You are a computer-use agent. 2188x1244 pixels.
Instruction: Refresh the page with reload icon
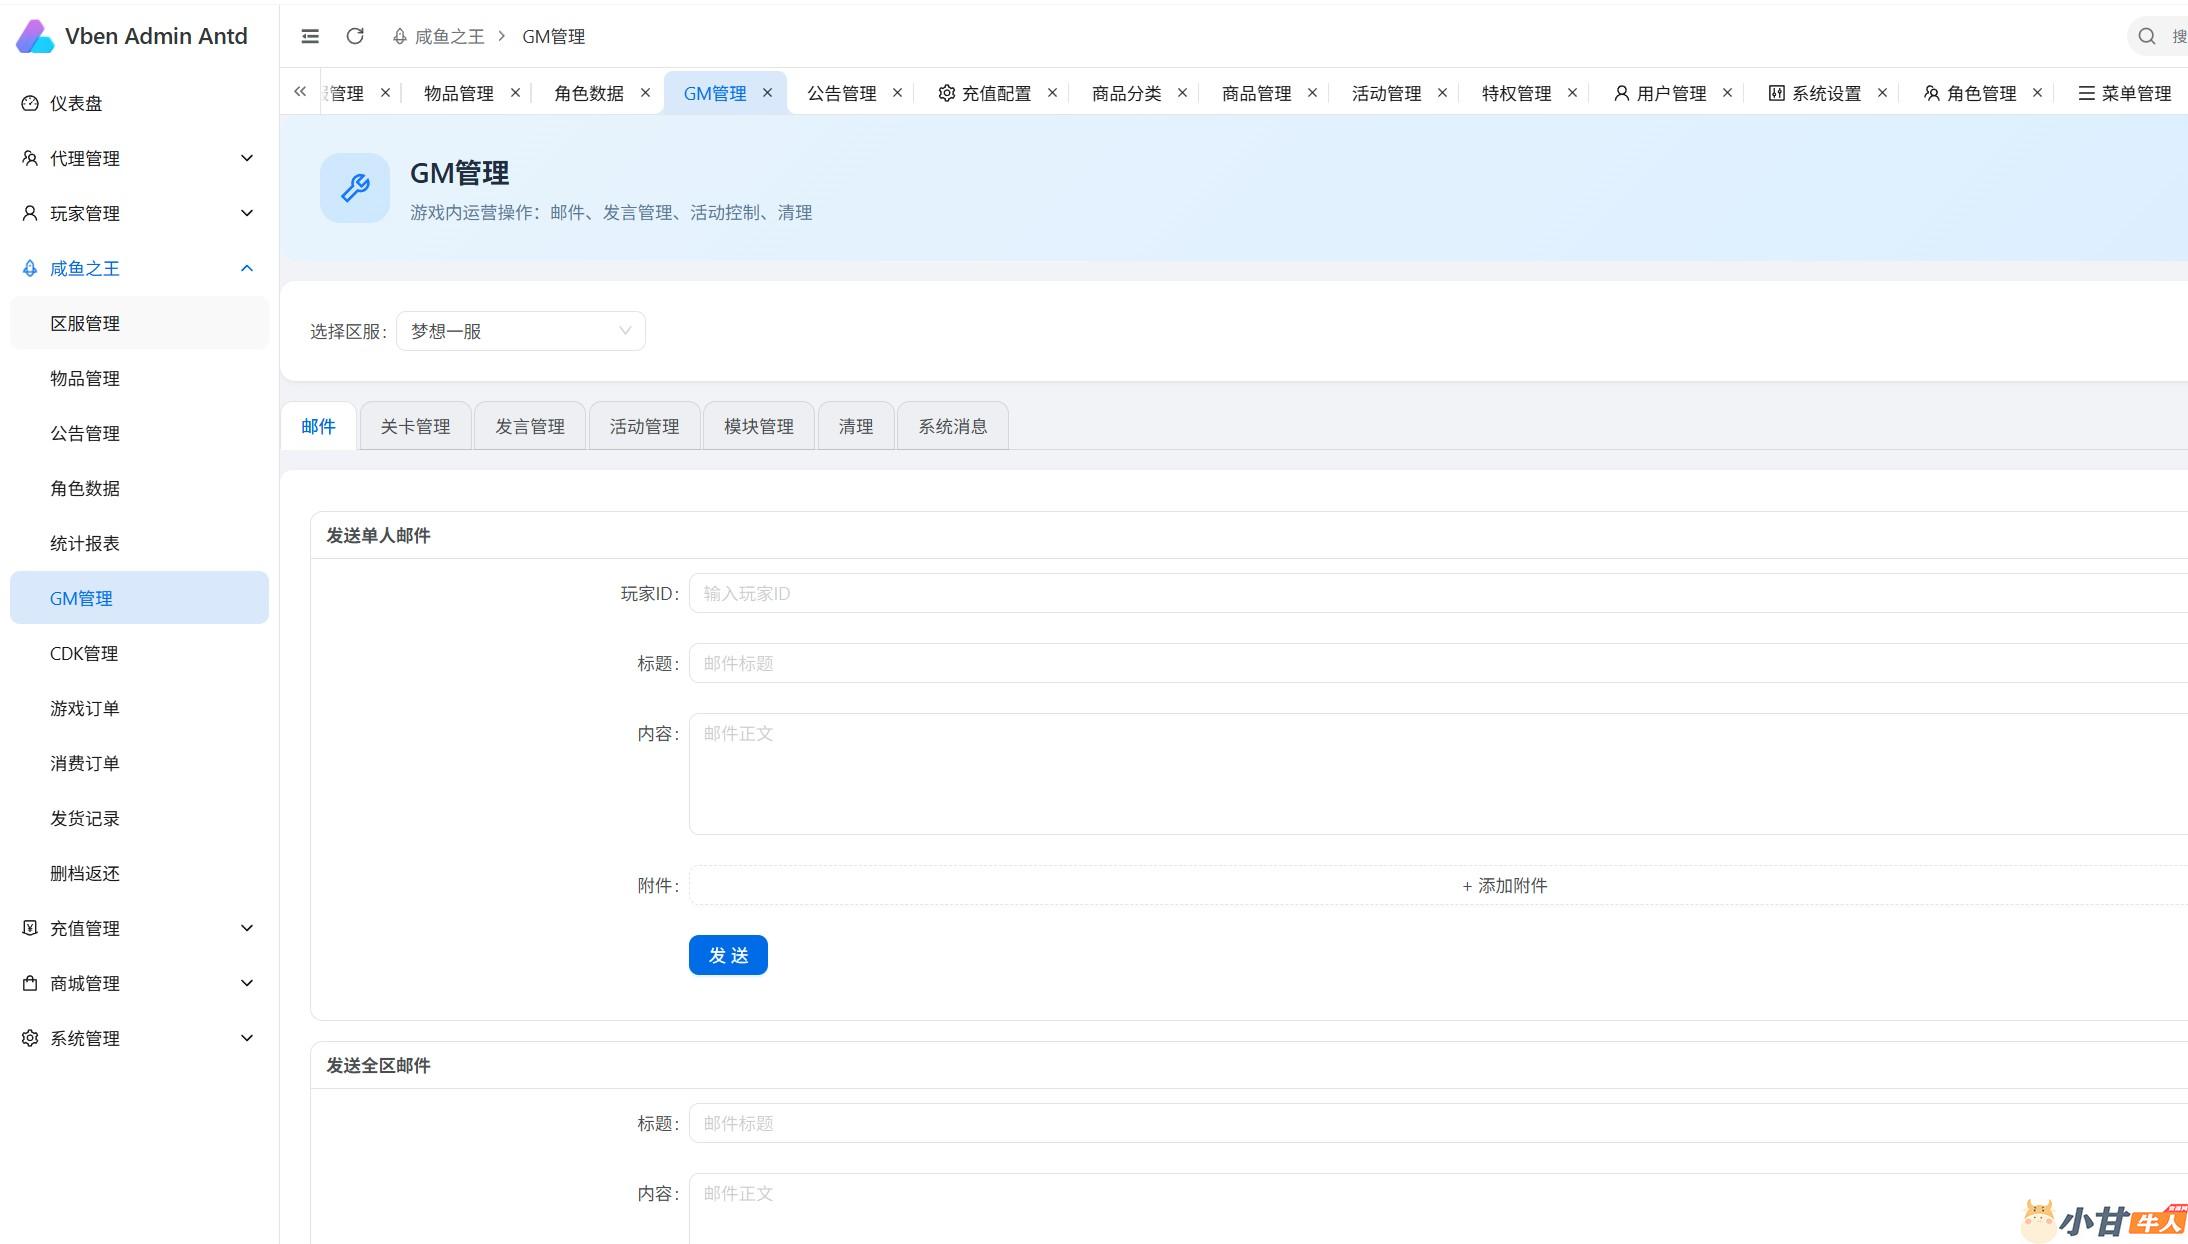coord(355,36)
